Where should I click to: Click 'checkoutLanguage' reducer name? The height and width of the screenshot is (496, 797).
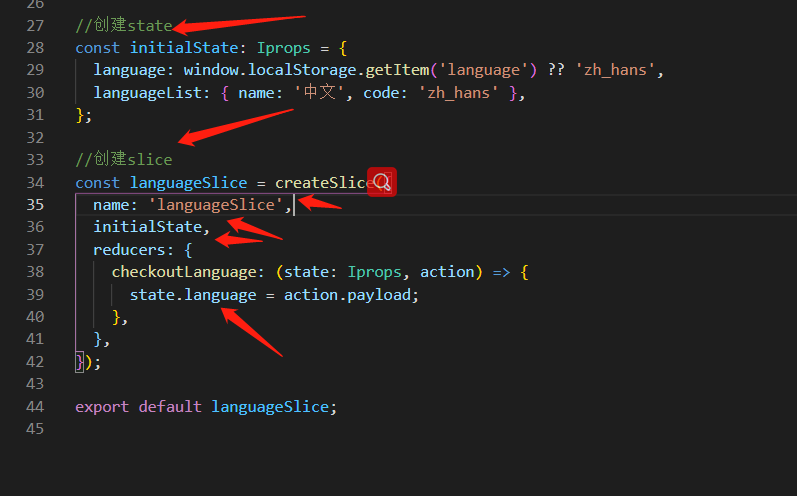click(184, 272)
